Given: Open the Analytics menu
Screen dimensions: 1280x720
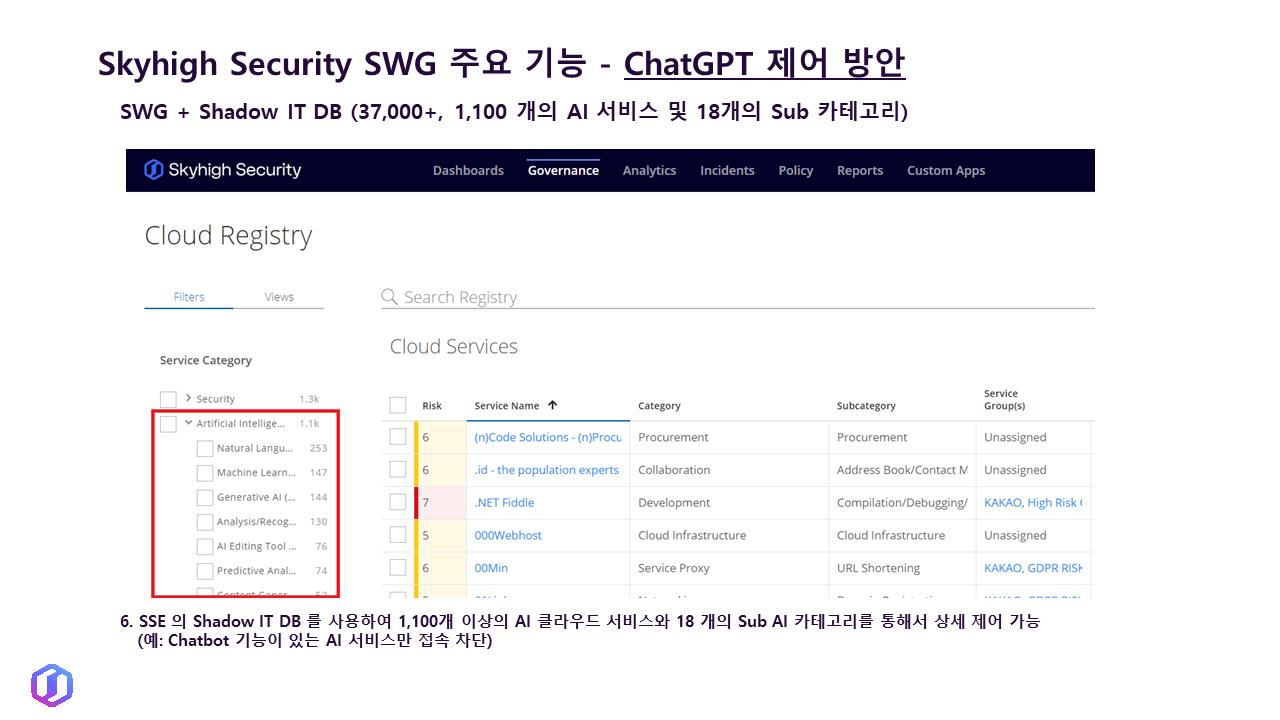Looking at the screenshot, I should coord(649,170).
